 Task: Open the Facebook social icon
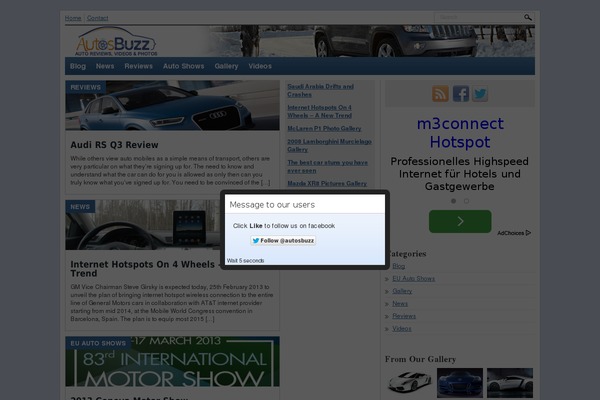click(x=461, y=93)
